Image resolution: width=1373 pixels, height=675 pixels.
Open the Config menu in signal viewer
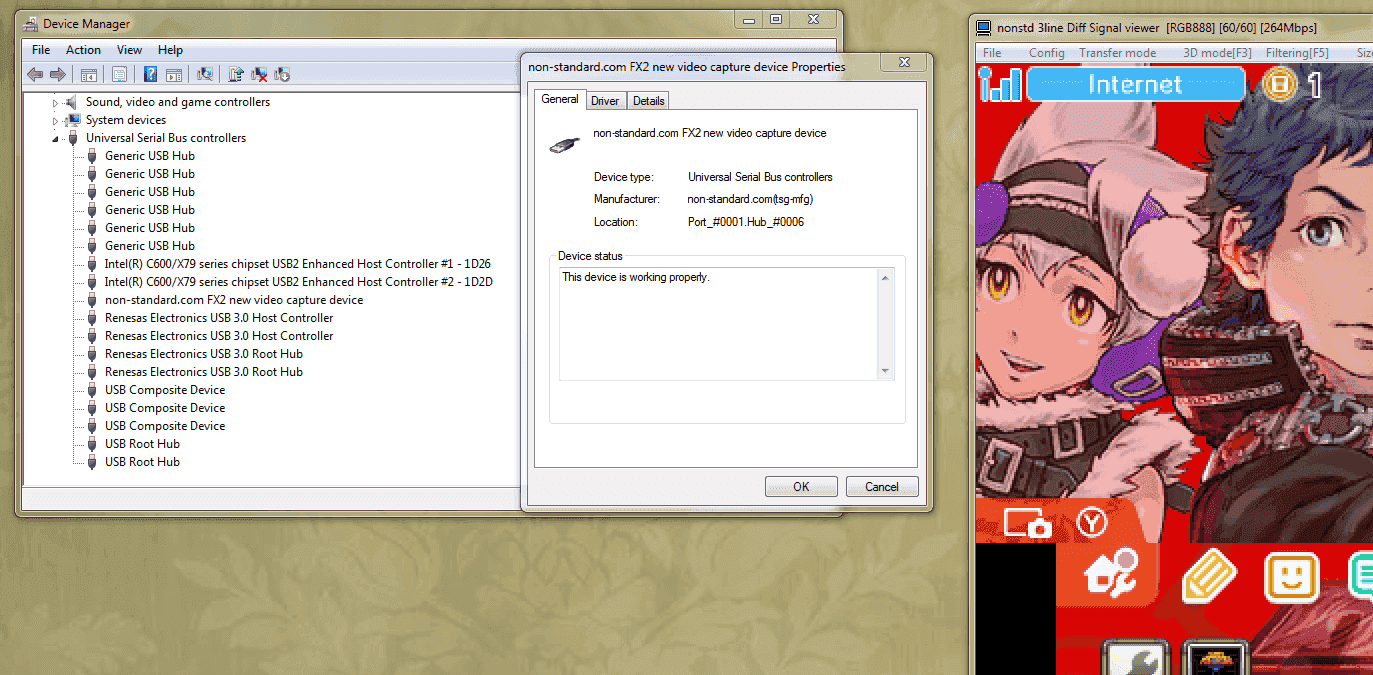1046,53
